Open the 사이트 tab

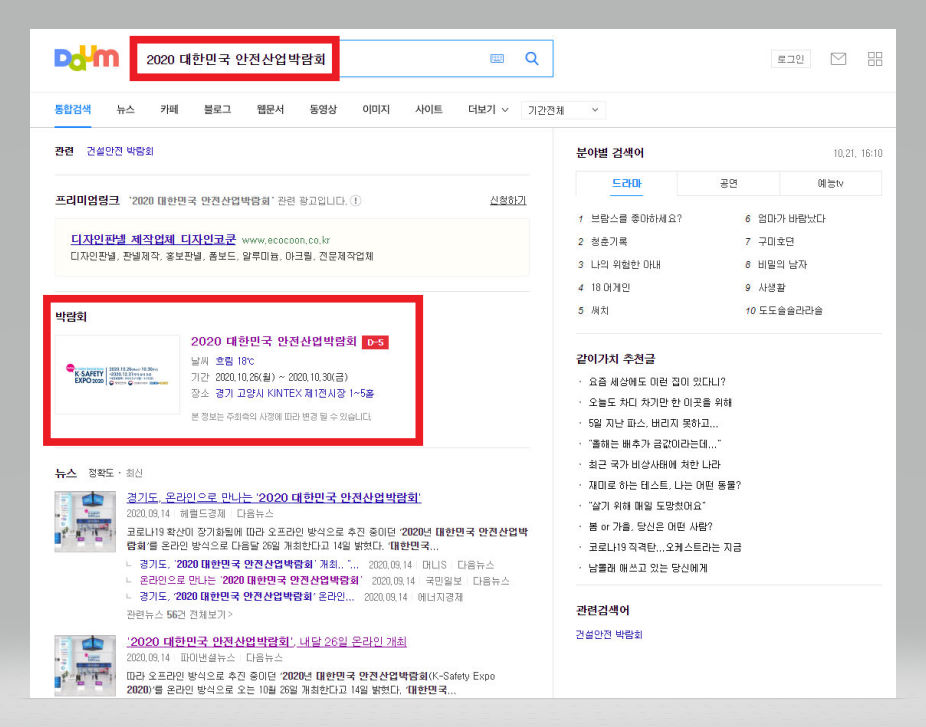click(x=429, y=109)
